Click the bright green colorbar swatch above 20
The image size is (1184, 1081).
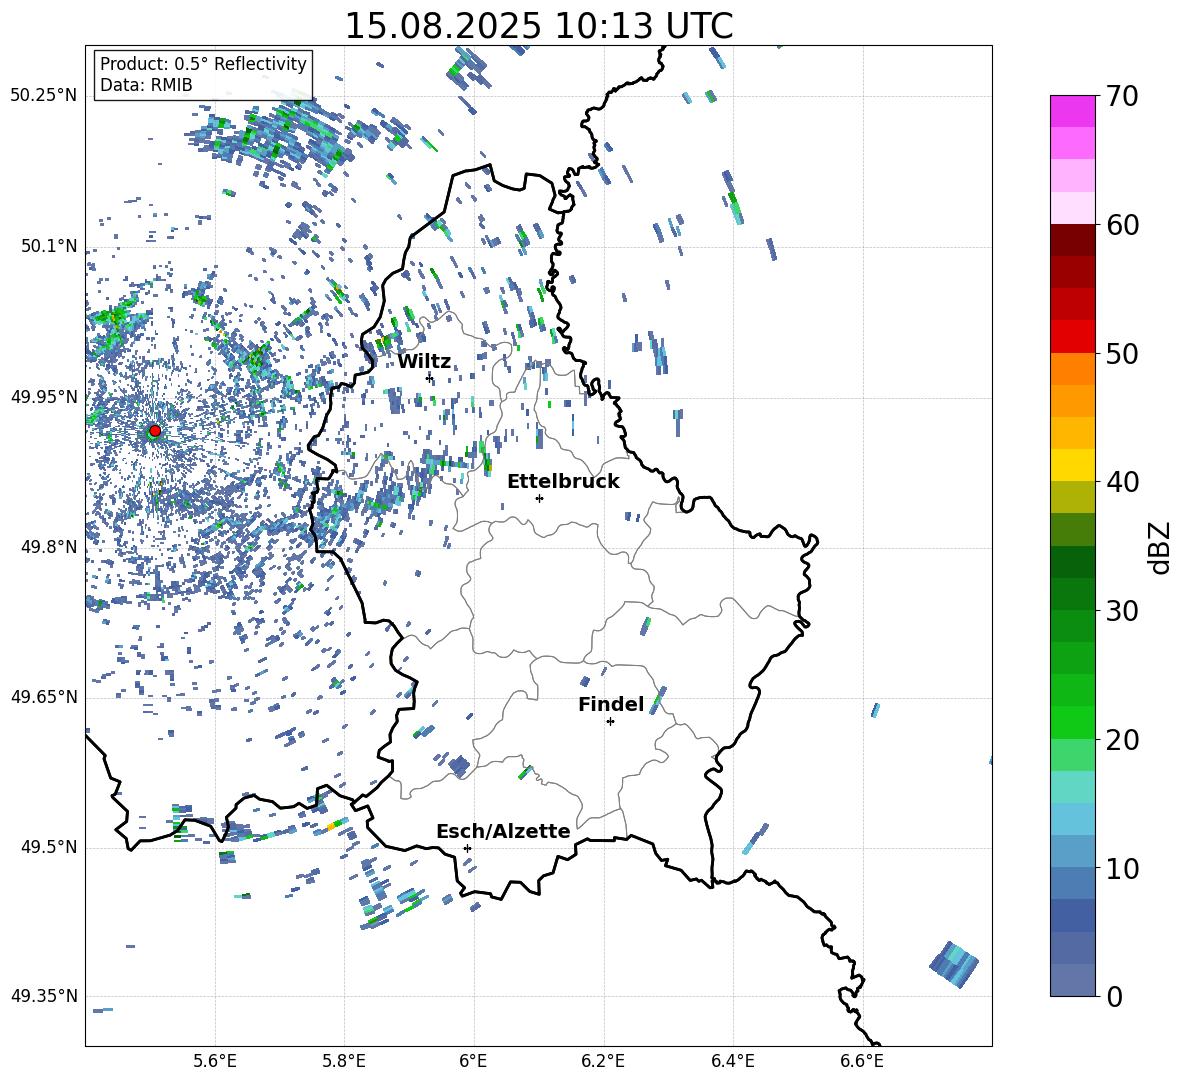1072,722
